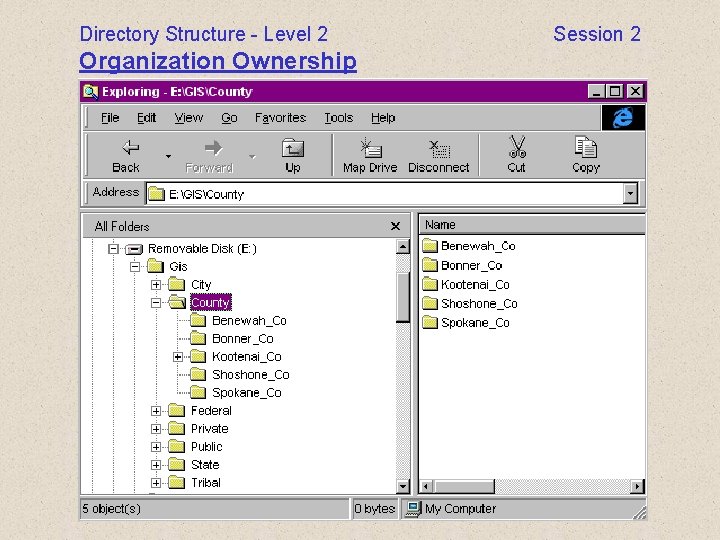Sort by the Name column header
The image size is (720, 540).
[532, 225]
